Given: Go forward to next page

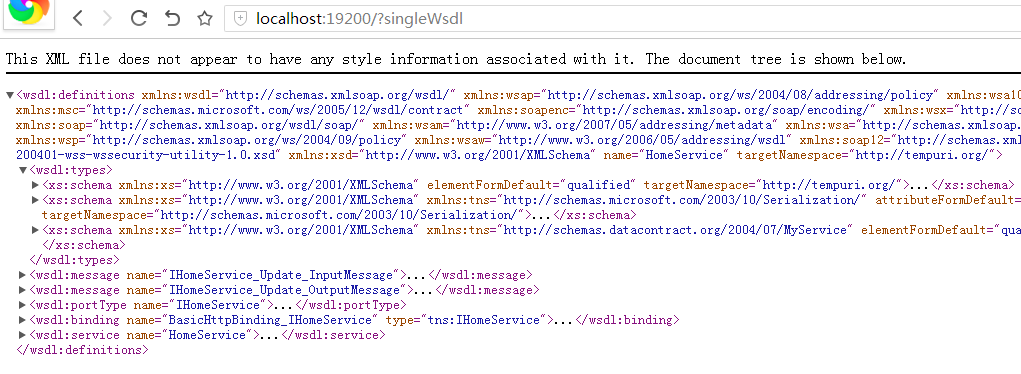Looking at the screenshot, I should (x=107, y=18).
